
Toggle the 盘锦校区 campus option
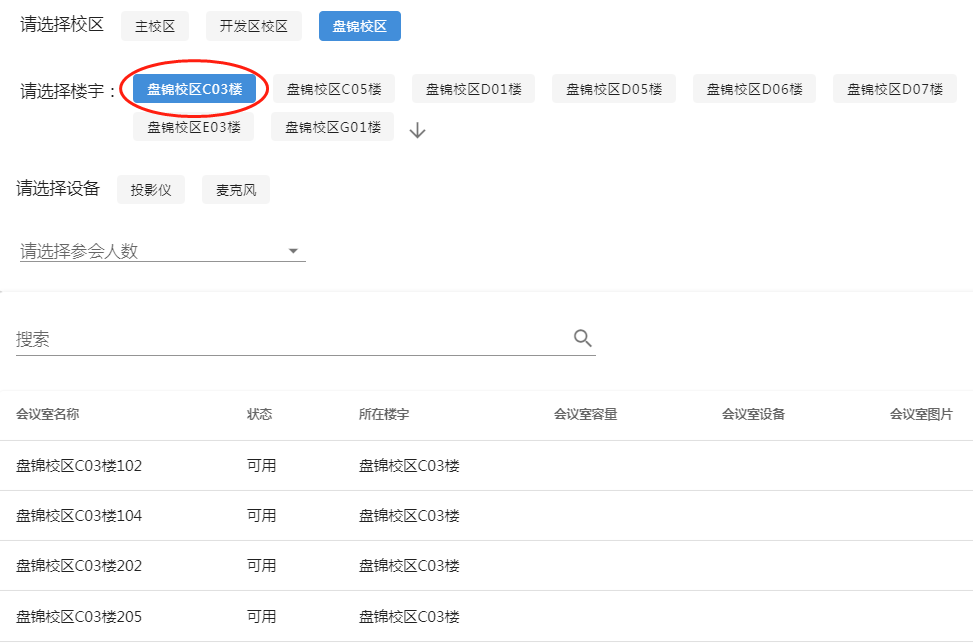tap(359, 27)
